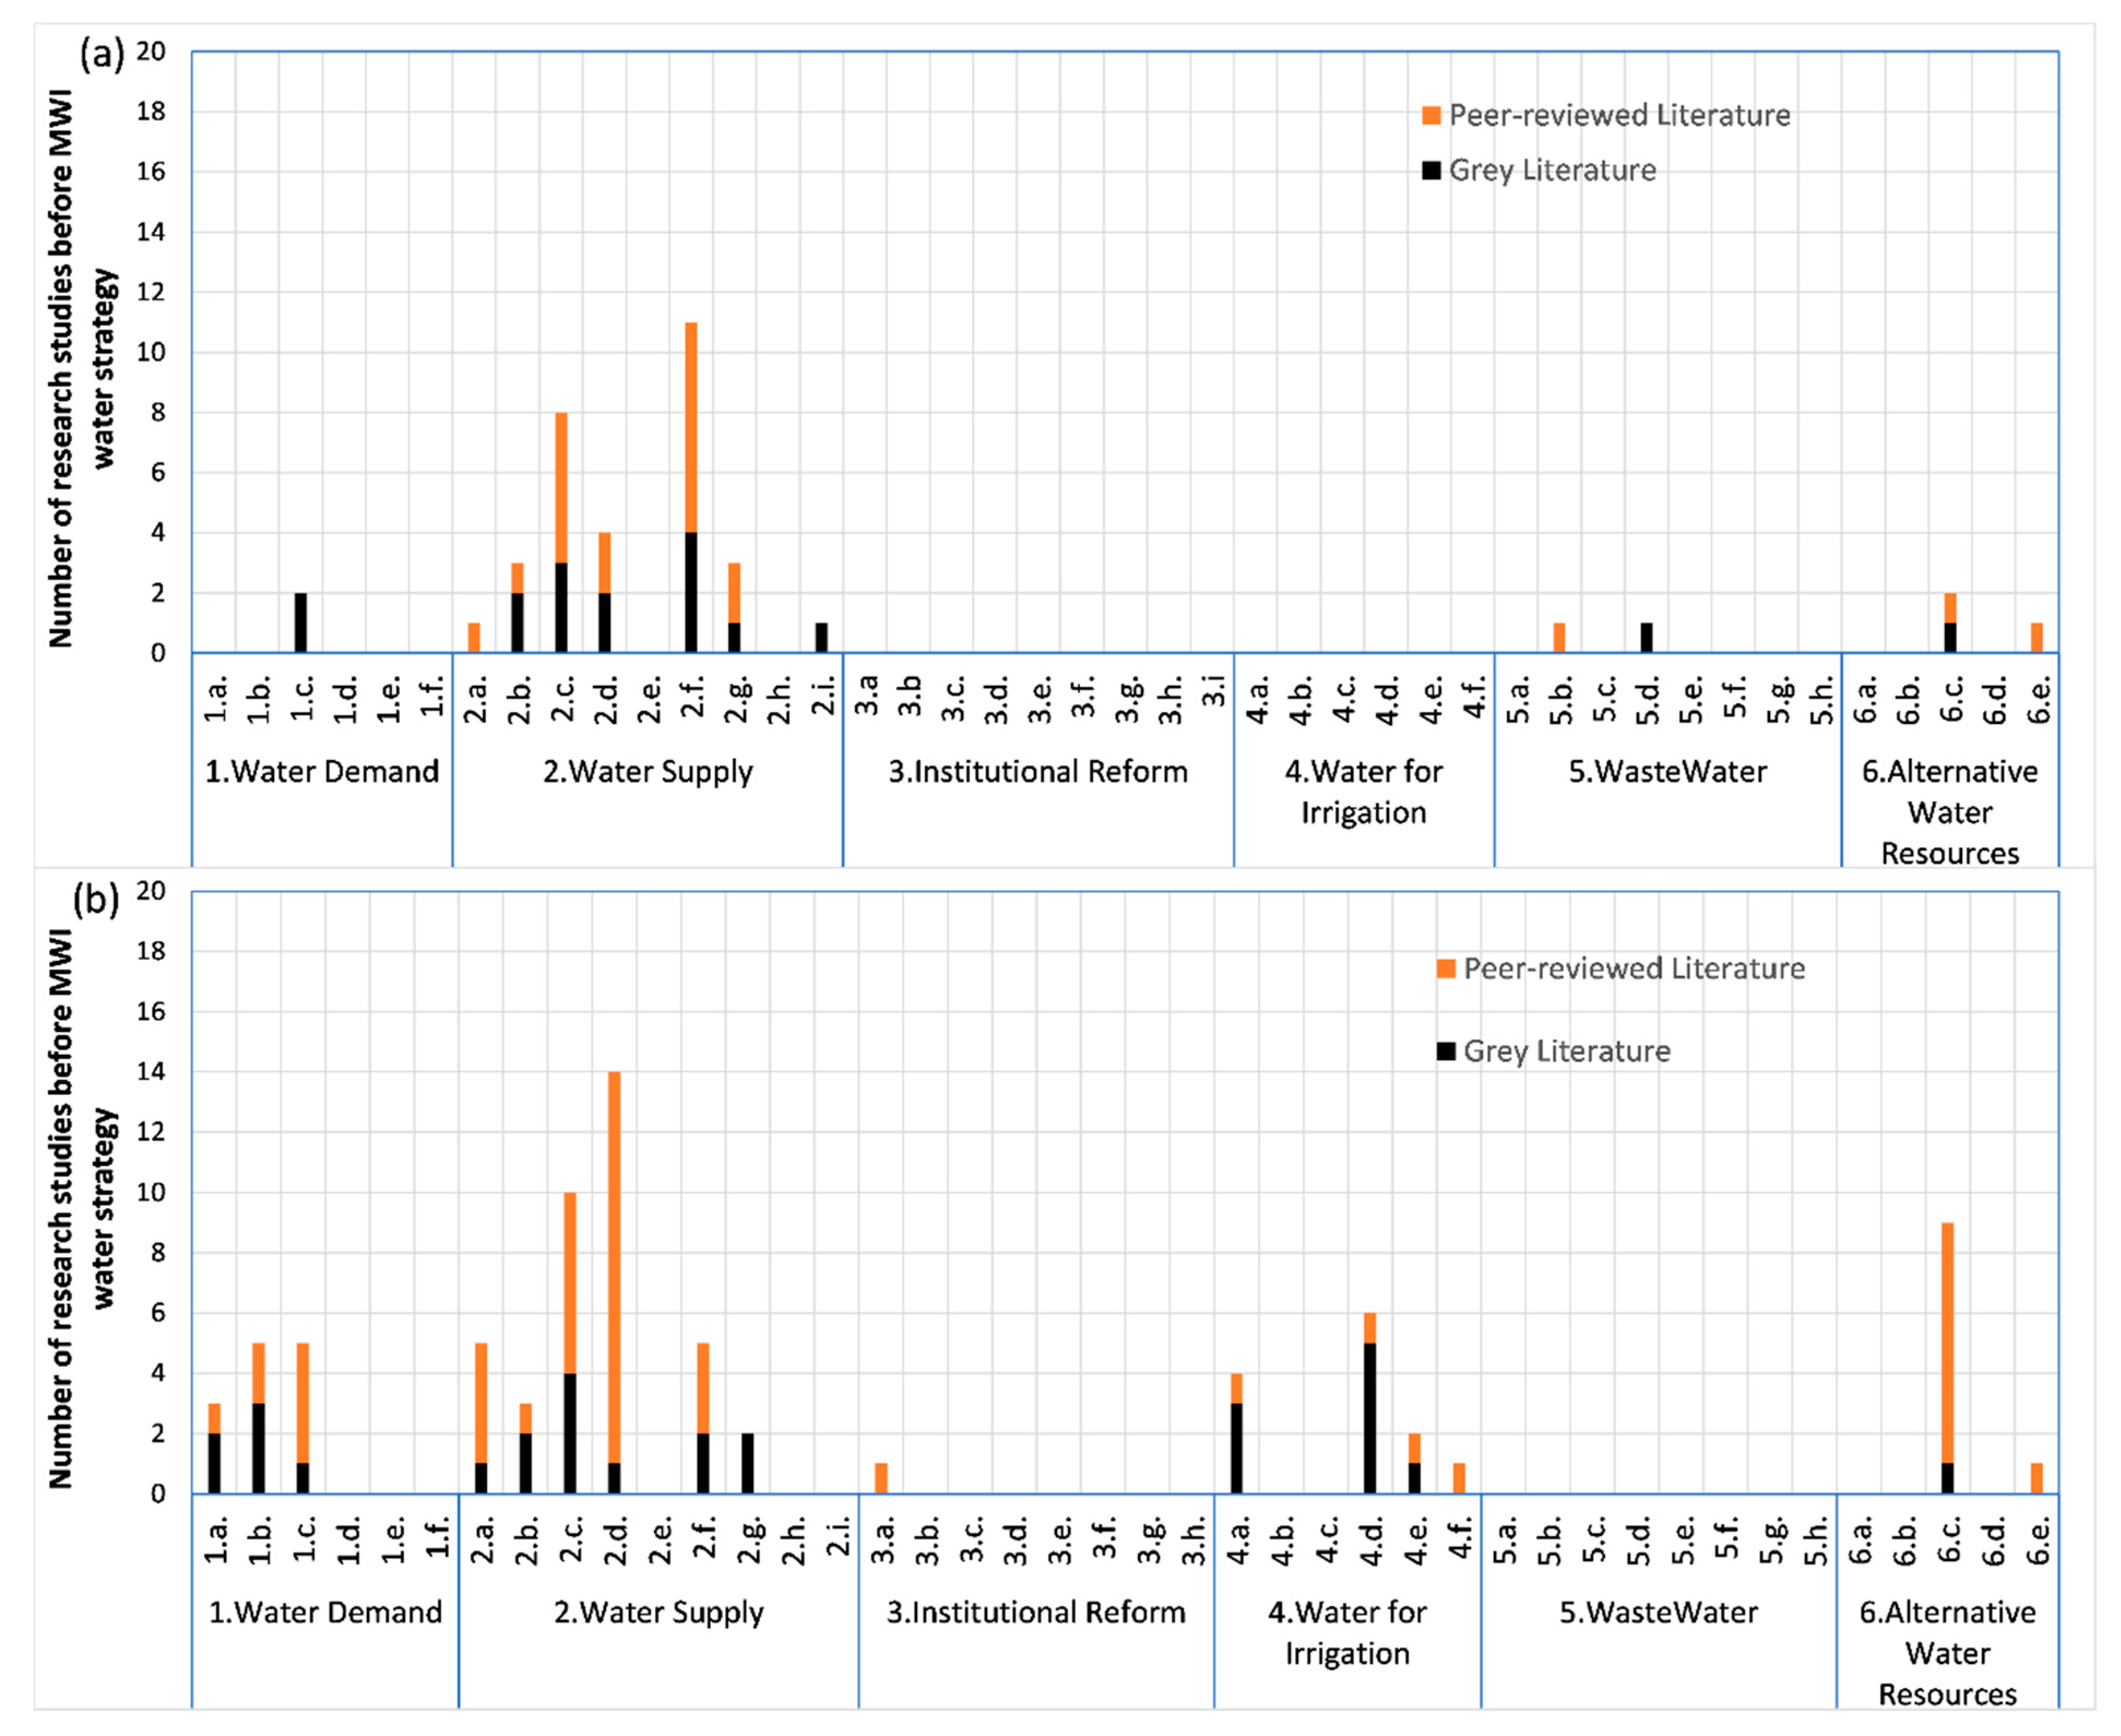Select '5.WasteWater' category label in chart (a)
This screenshot has height=1736, width=2121.
(x=1667, y=772)
